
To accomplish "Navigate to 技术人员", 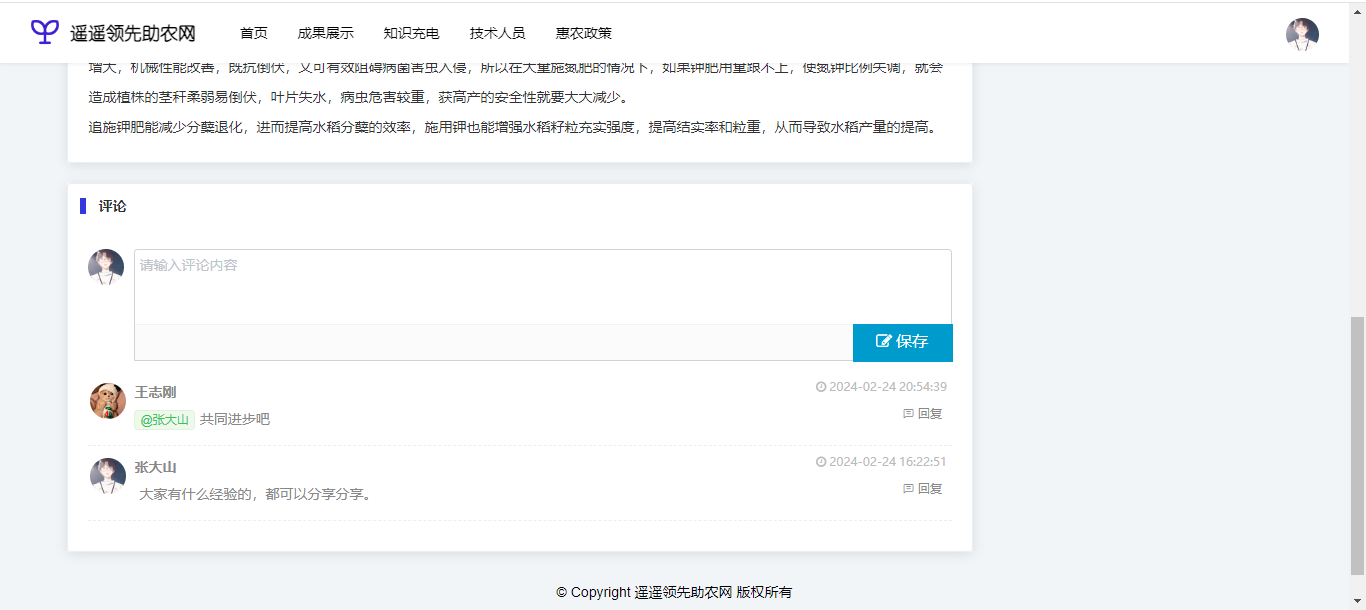I will coord(497,33).
